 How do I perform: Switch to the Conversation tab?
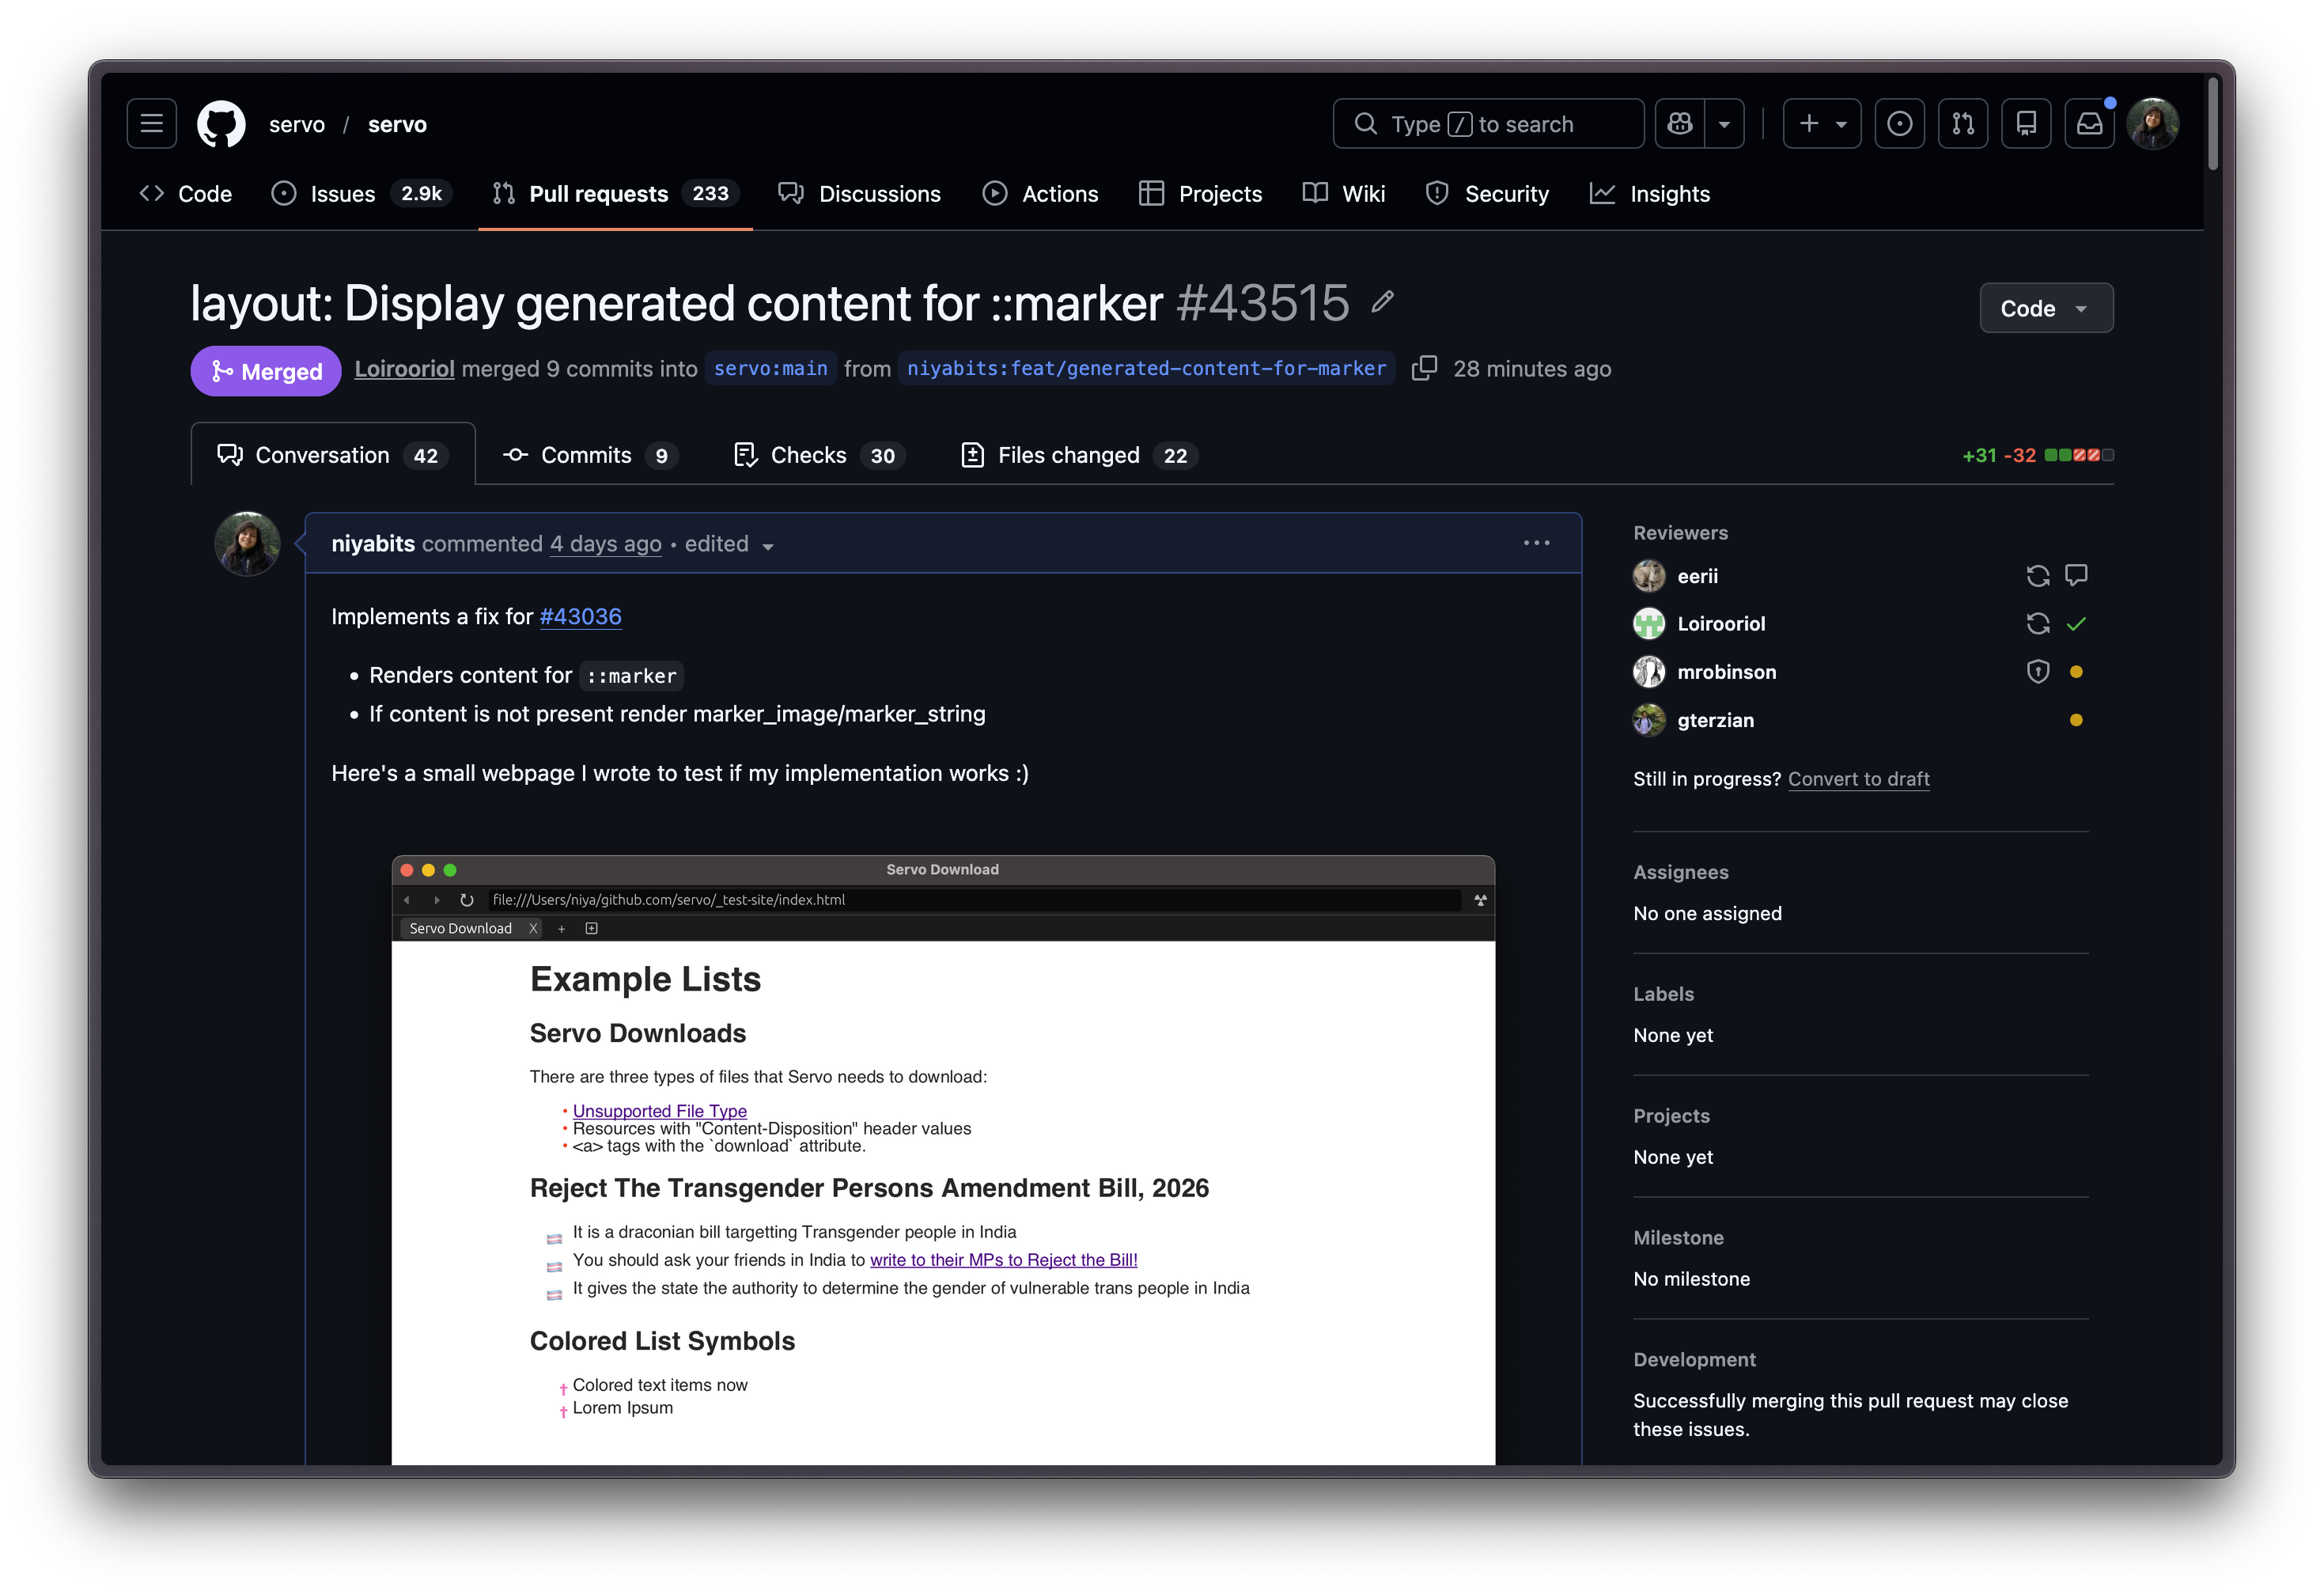tap(333, 455)
